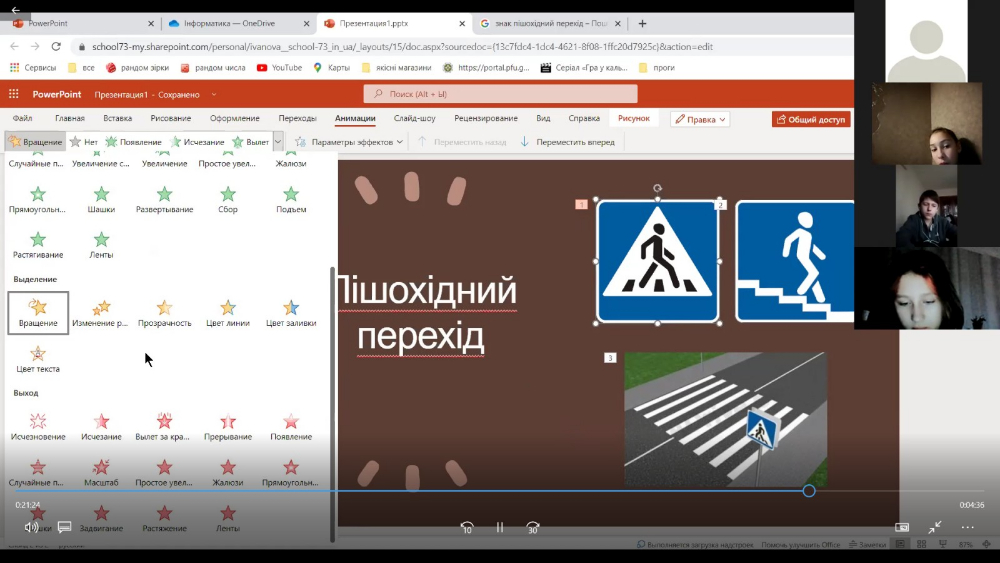Toggle captions in the video player
This screenshot has height=563, width=1000.
point(64,527)
